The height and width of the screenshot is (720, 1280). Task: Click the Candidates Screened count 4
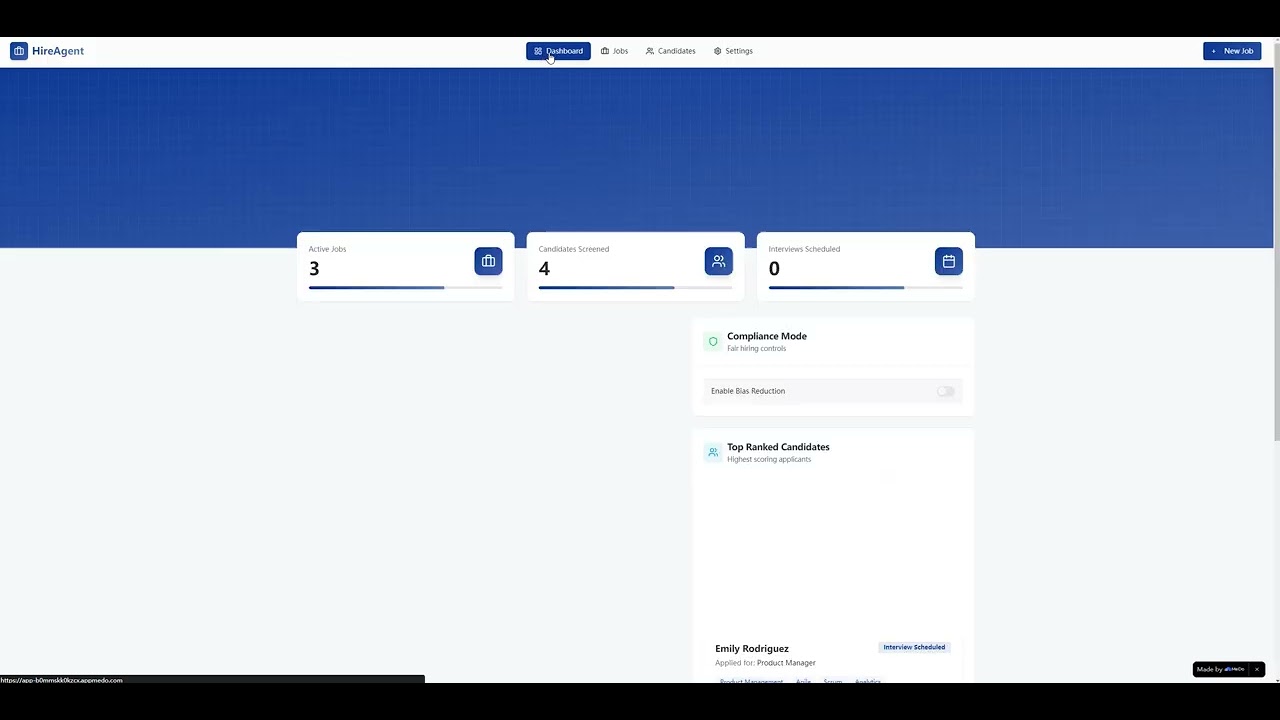coord(544,268)
